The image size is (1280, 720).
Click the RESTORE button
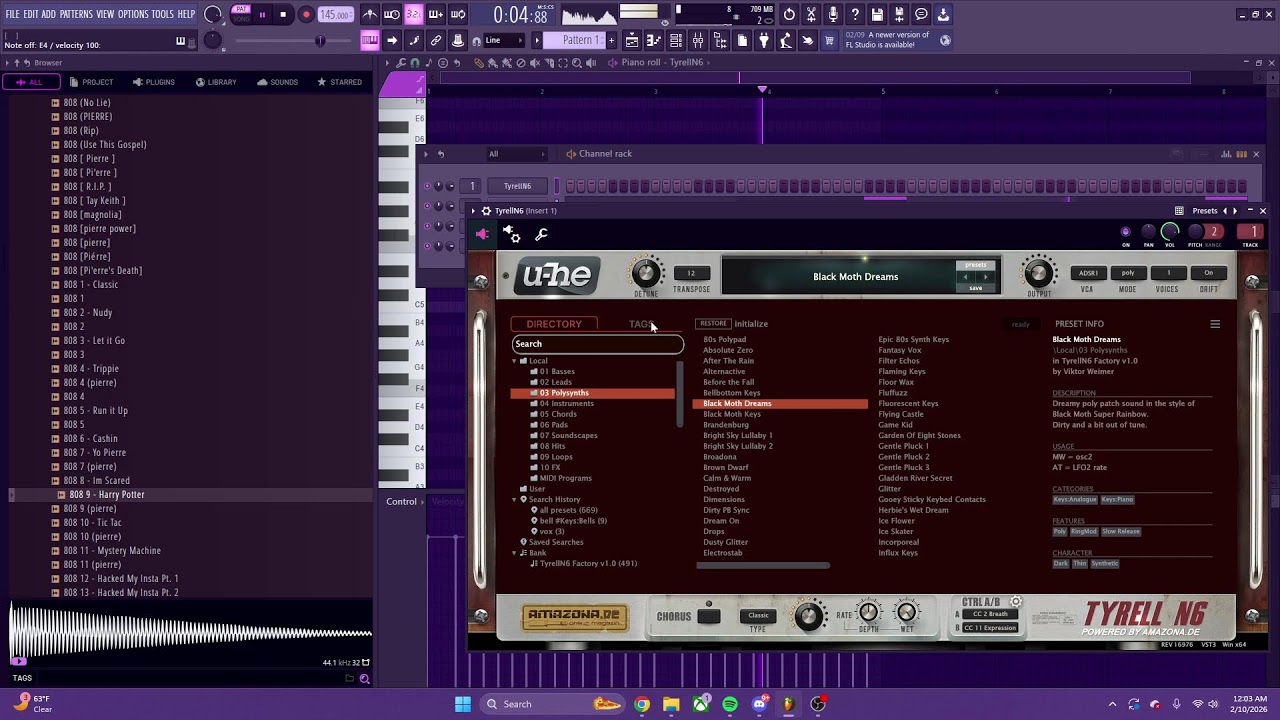click(713, 324)
